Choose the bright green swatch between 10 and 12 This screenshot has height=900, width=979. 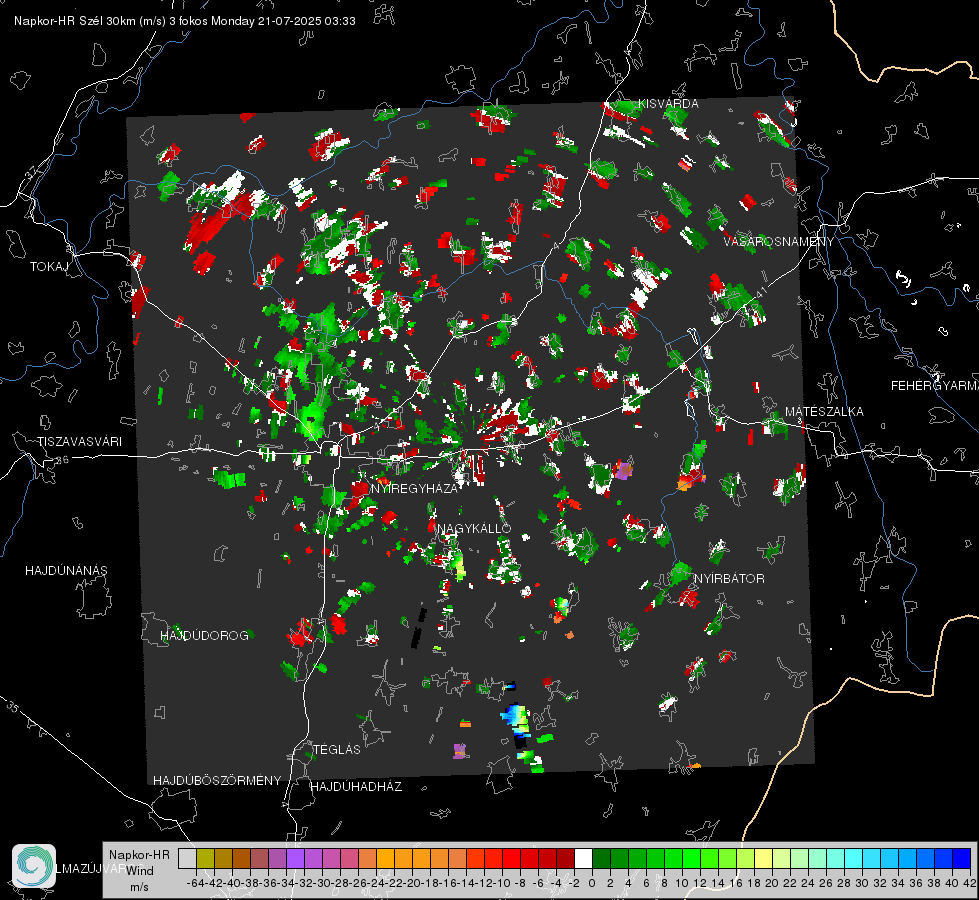coord(691,858)
